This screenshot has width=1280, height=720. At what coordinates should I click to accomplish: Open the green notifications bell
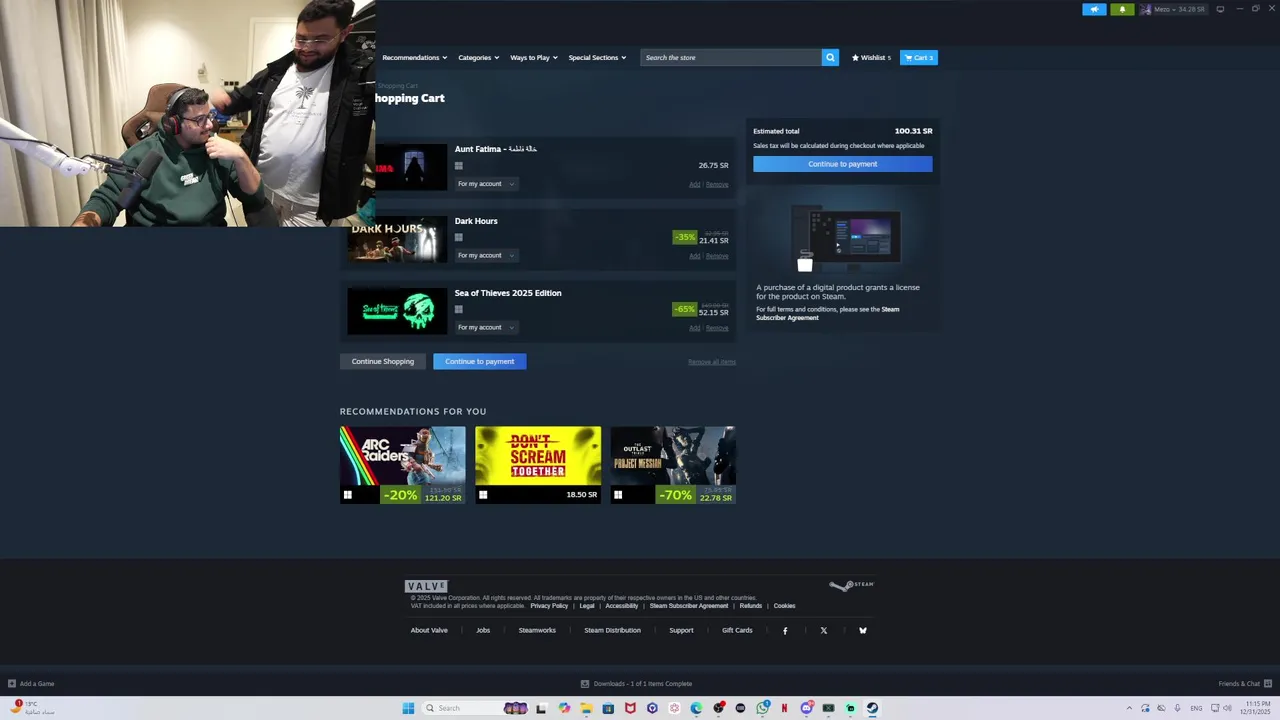click(x=1122, y=9)
